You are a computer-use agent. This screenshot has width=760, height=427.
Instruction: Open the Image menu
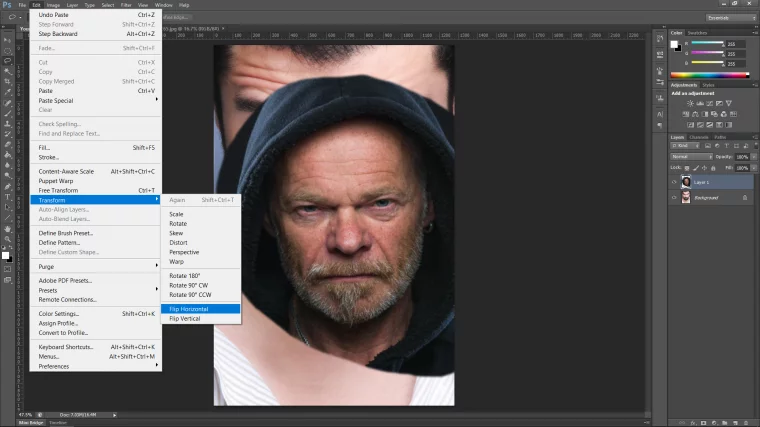tap(53, 5)
